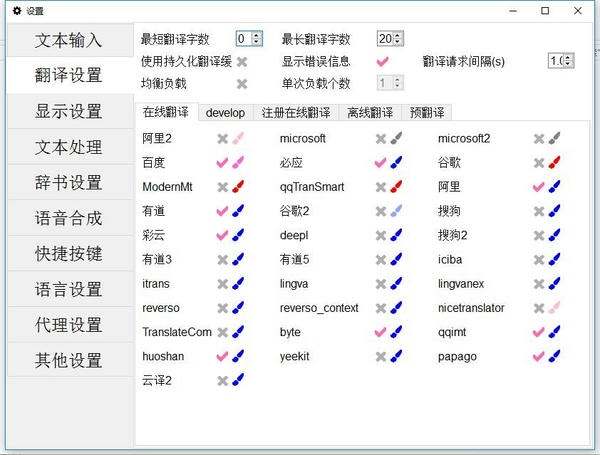Click gray brush icon for microsoft2
Image resolution: width=600 pixels, height=455 pixels.
(x=554, y=138)
